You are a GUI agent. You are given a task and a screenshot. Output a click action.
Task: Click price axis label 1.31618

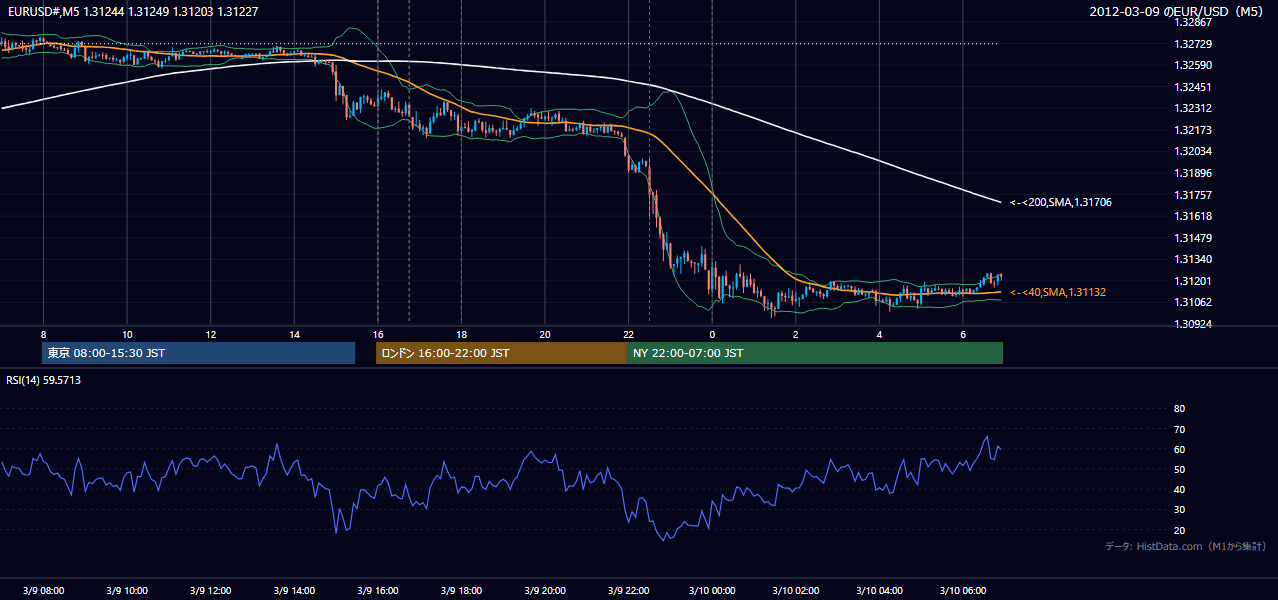[1193, 216]
